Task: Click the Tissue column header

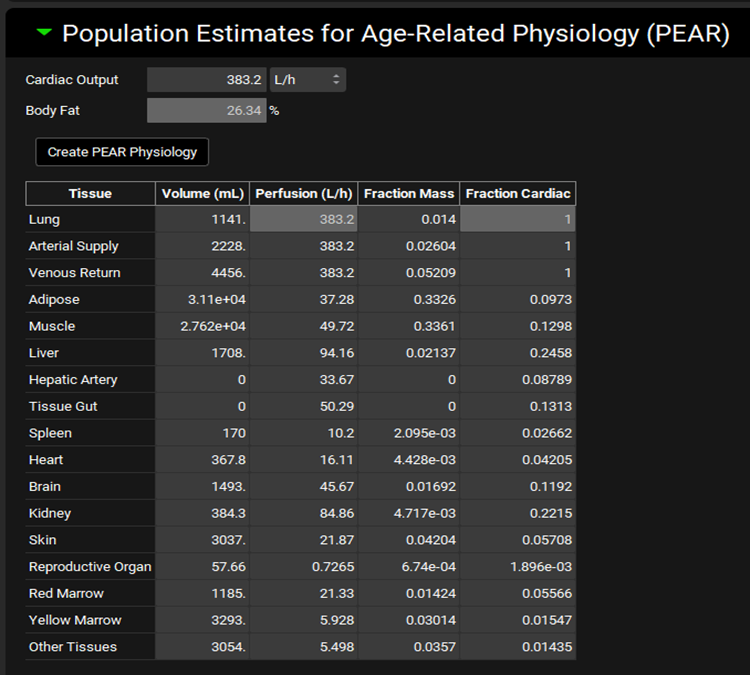Action: pos(90,194)
